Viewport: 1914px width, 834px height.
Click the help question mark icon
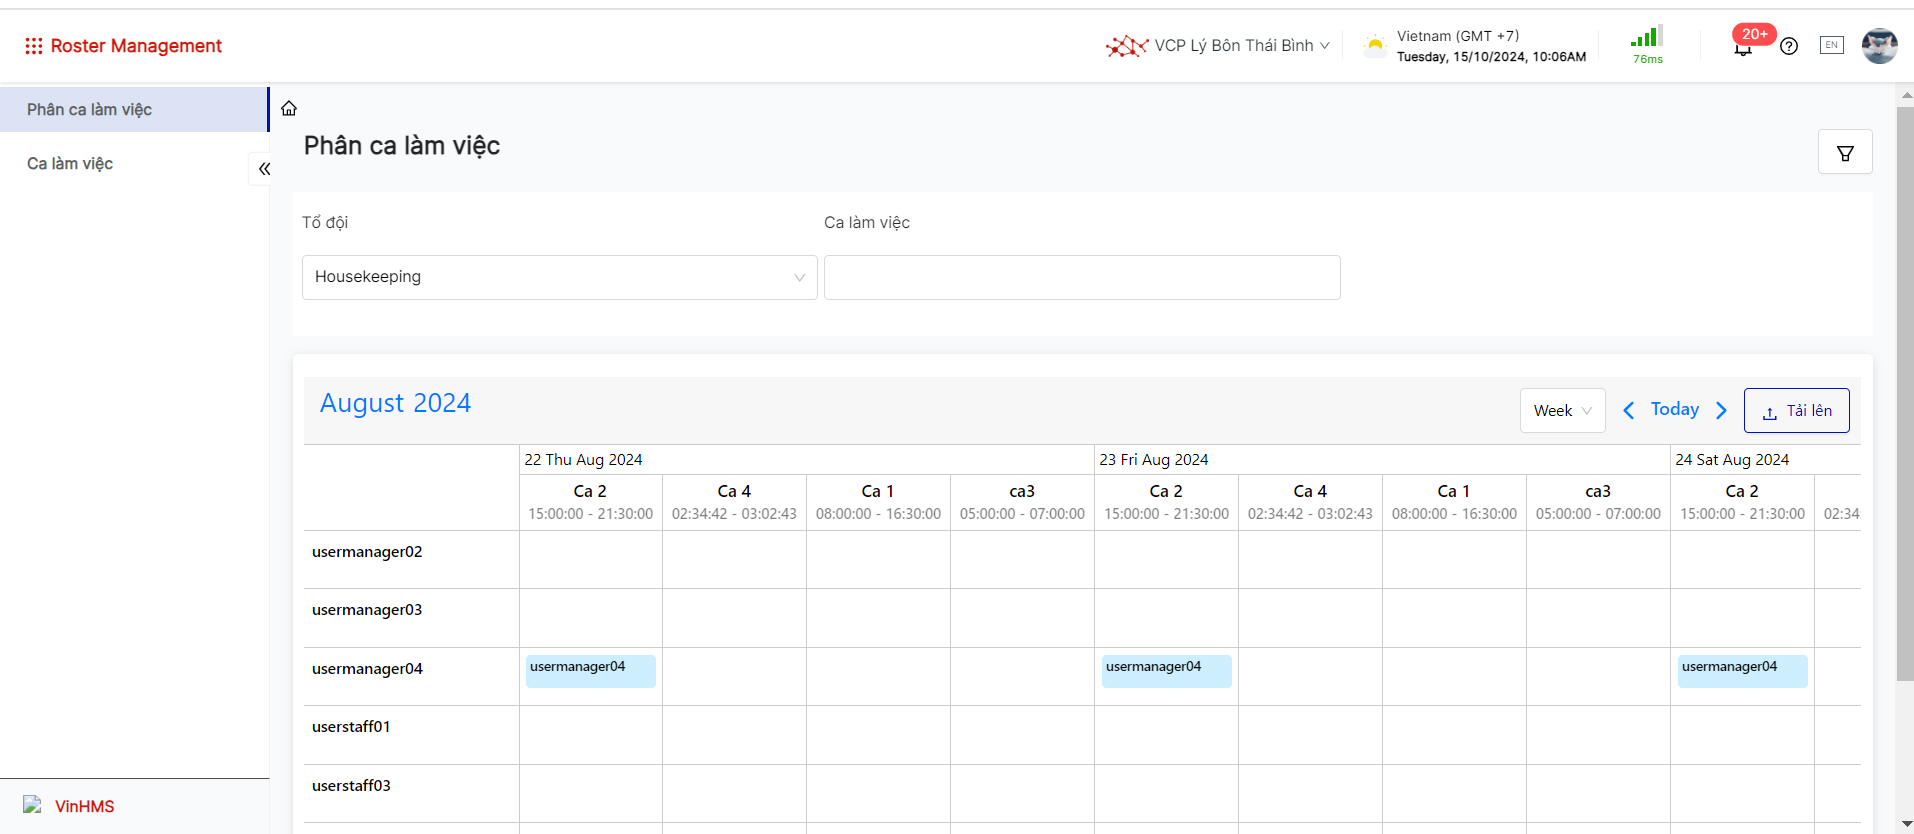coord(1789,46)
